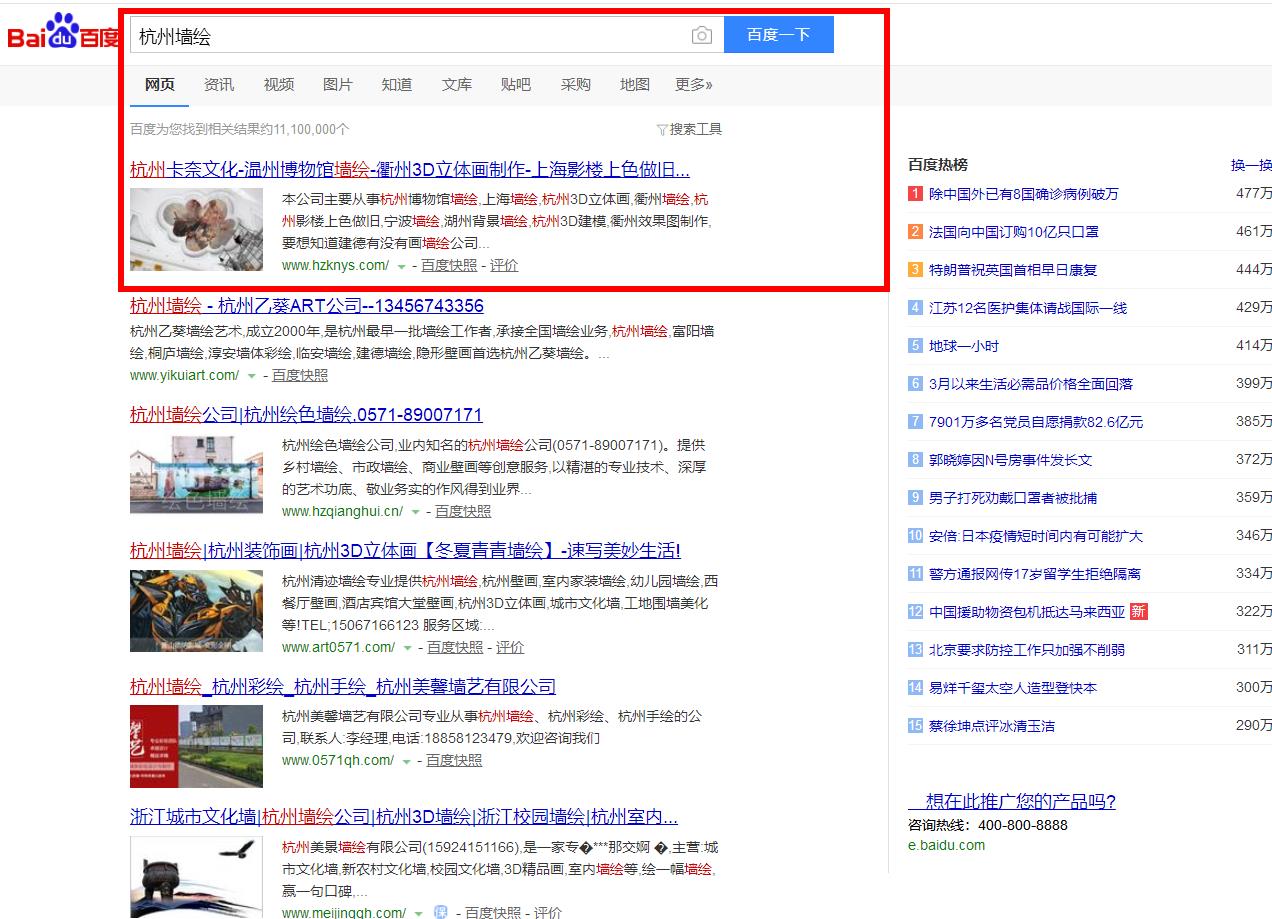
Task: Open hot item 3月以来生活必需品价格全面回落
Action: [x=1031, y=384]
